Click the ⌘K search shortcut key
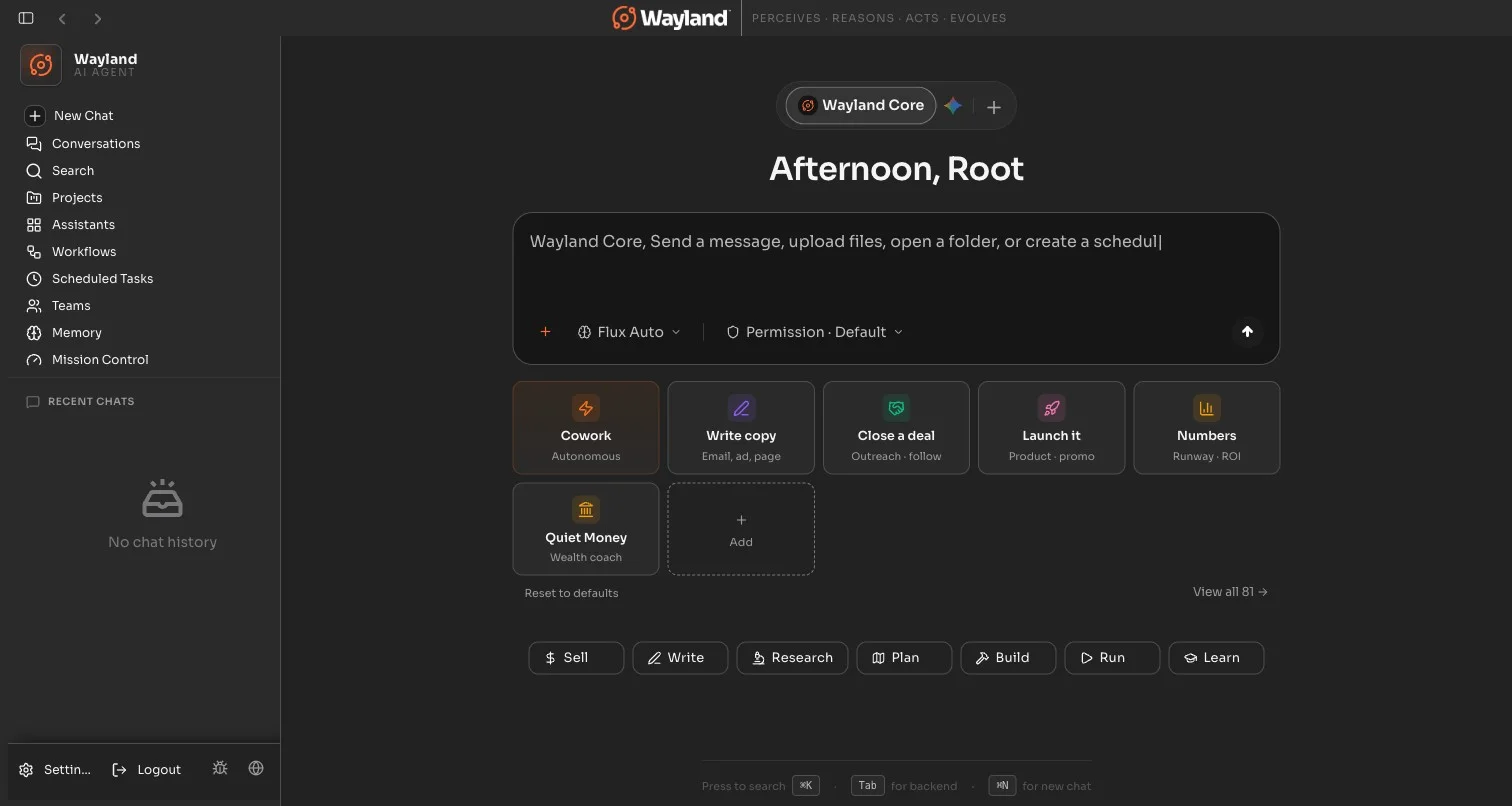The width and height of the screenshot is (1512, 806). [806, 786]
